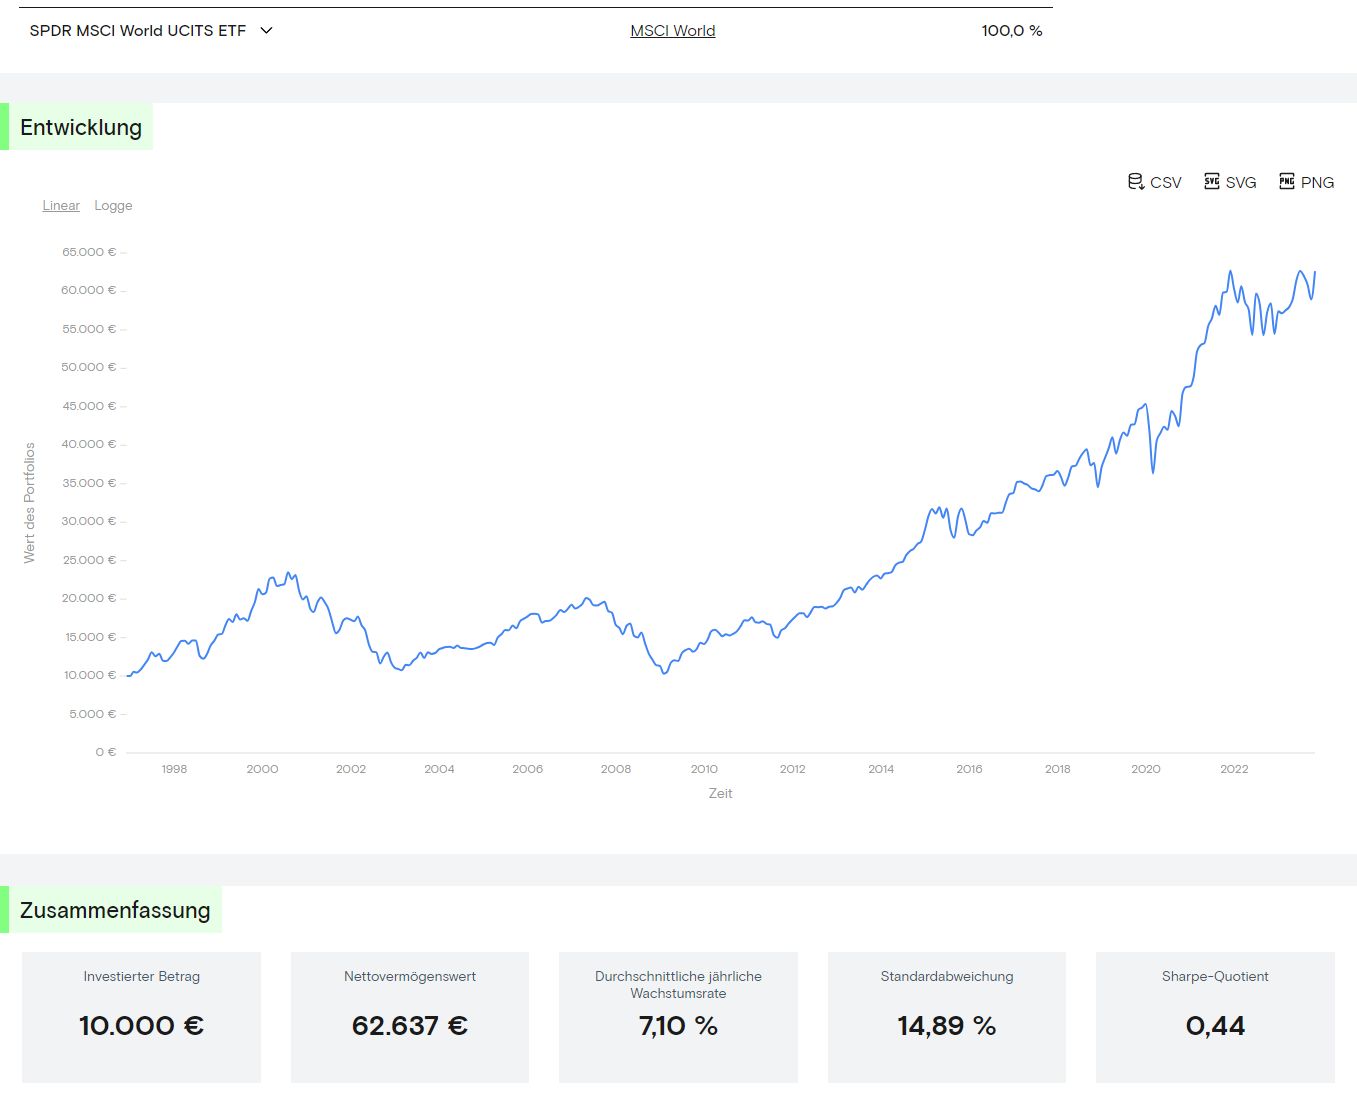This screenshot has height=1107, width=1357.
Task: Click the 2008 label on time axis
Action: [616, 769]
